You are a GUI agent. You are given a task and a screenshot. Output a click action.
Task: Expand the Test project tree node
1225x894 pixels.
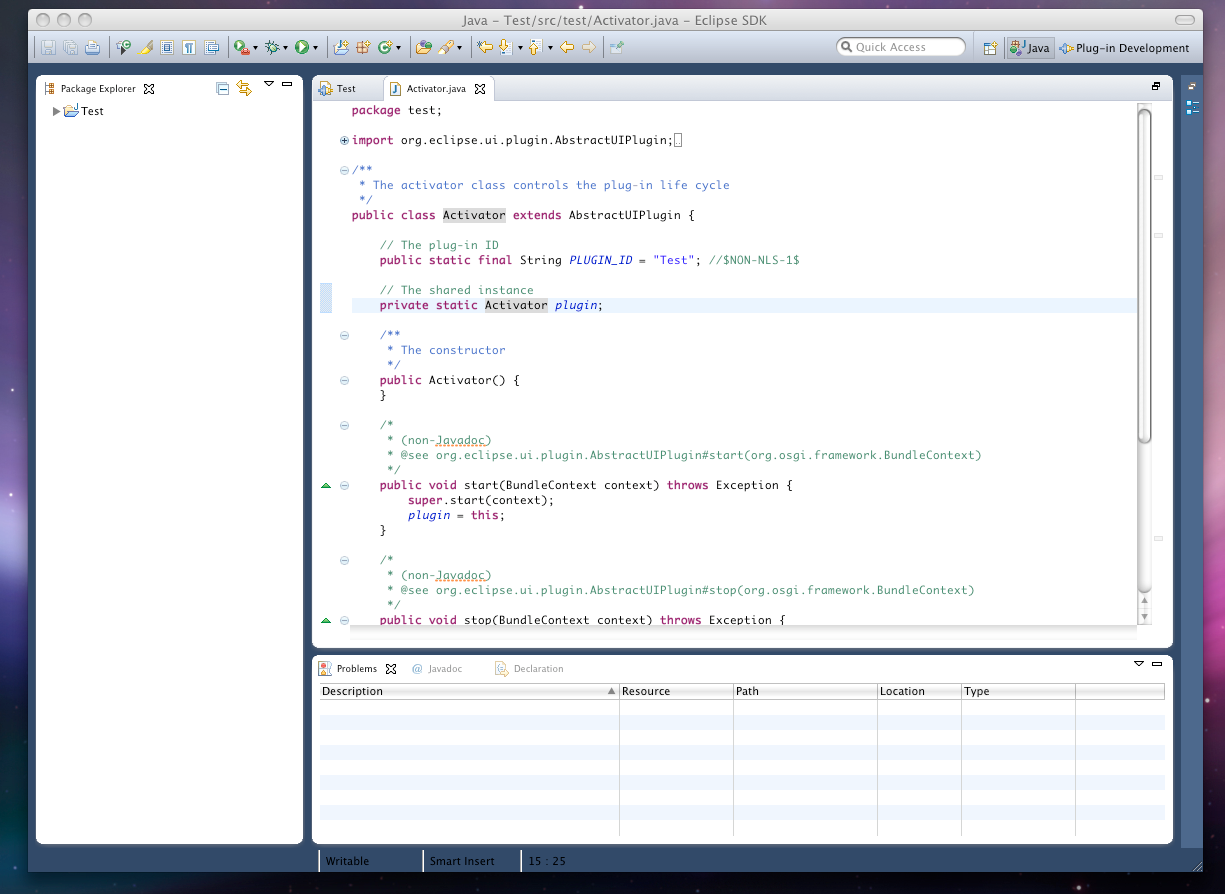pos(56,111)
